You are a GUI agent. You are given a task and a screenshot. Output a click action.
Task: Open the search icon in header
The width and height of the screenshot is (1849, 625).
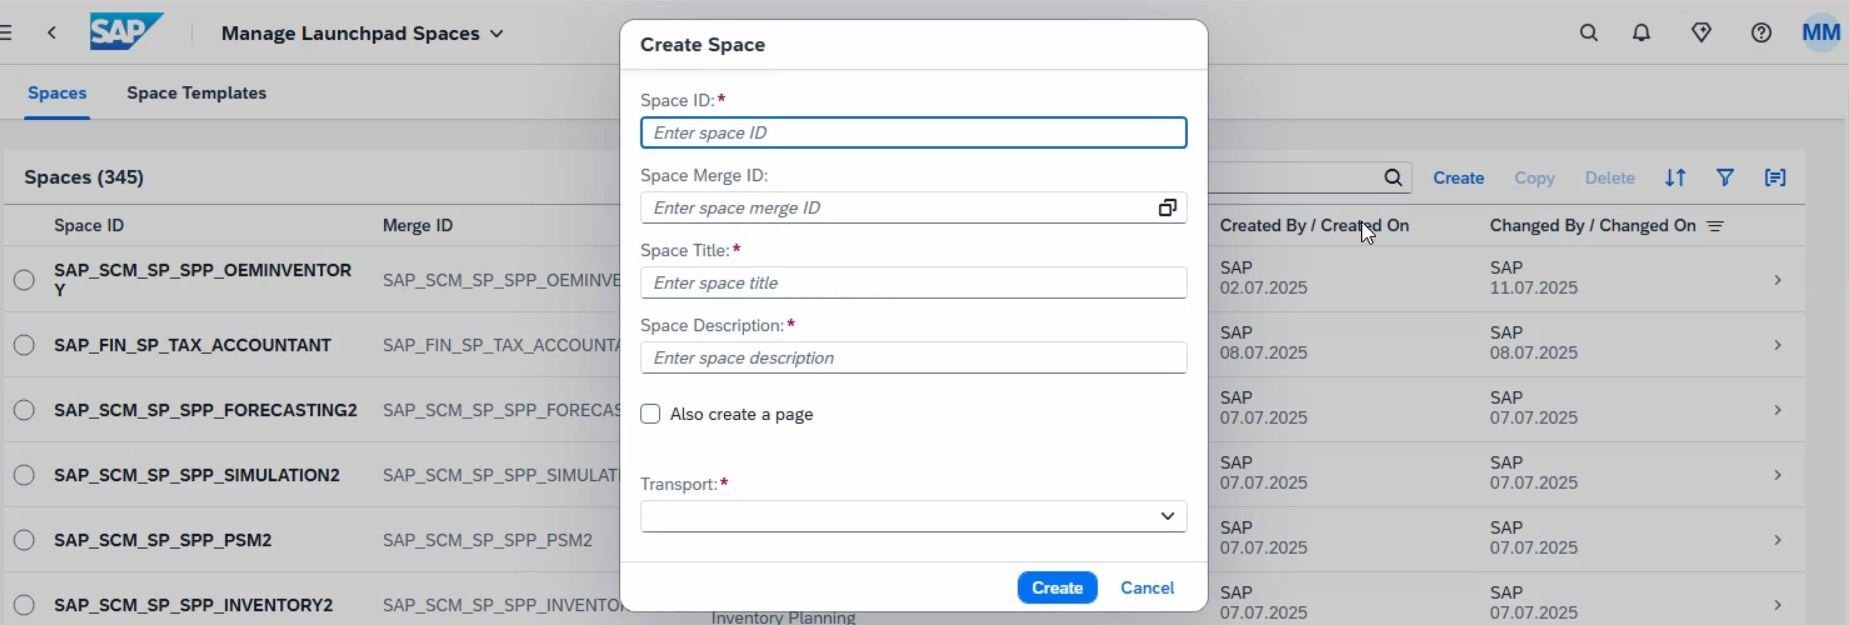pos(1589,33)
